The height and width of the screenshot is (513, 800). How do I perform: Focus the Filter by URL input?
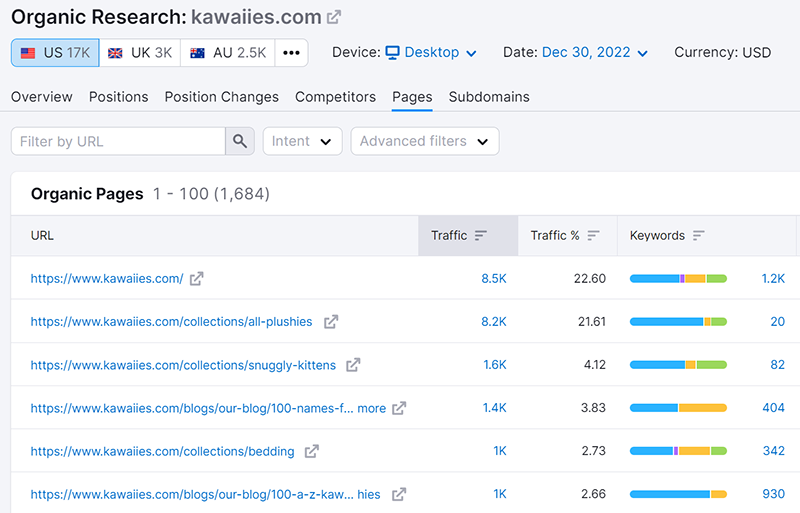click(x=118, y=141)
